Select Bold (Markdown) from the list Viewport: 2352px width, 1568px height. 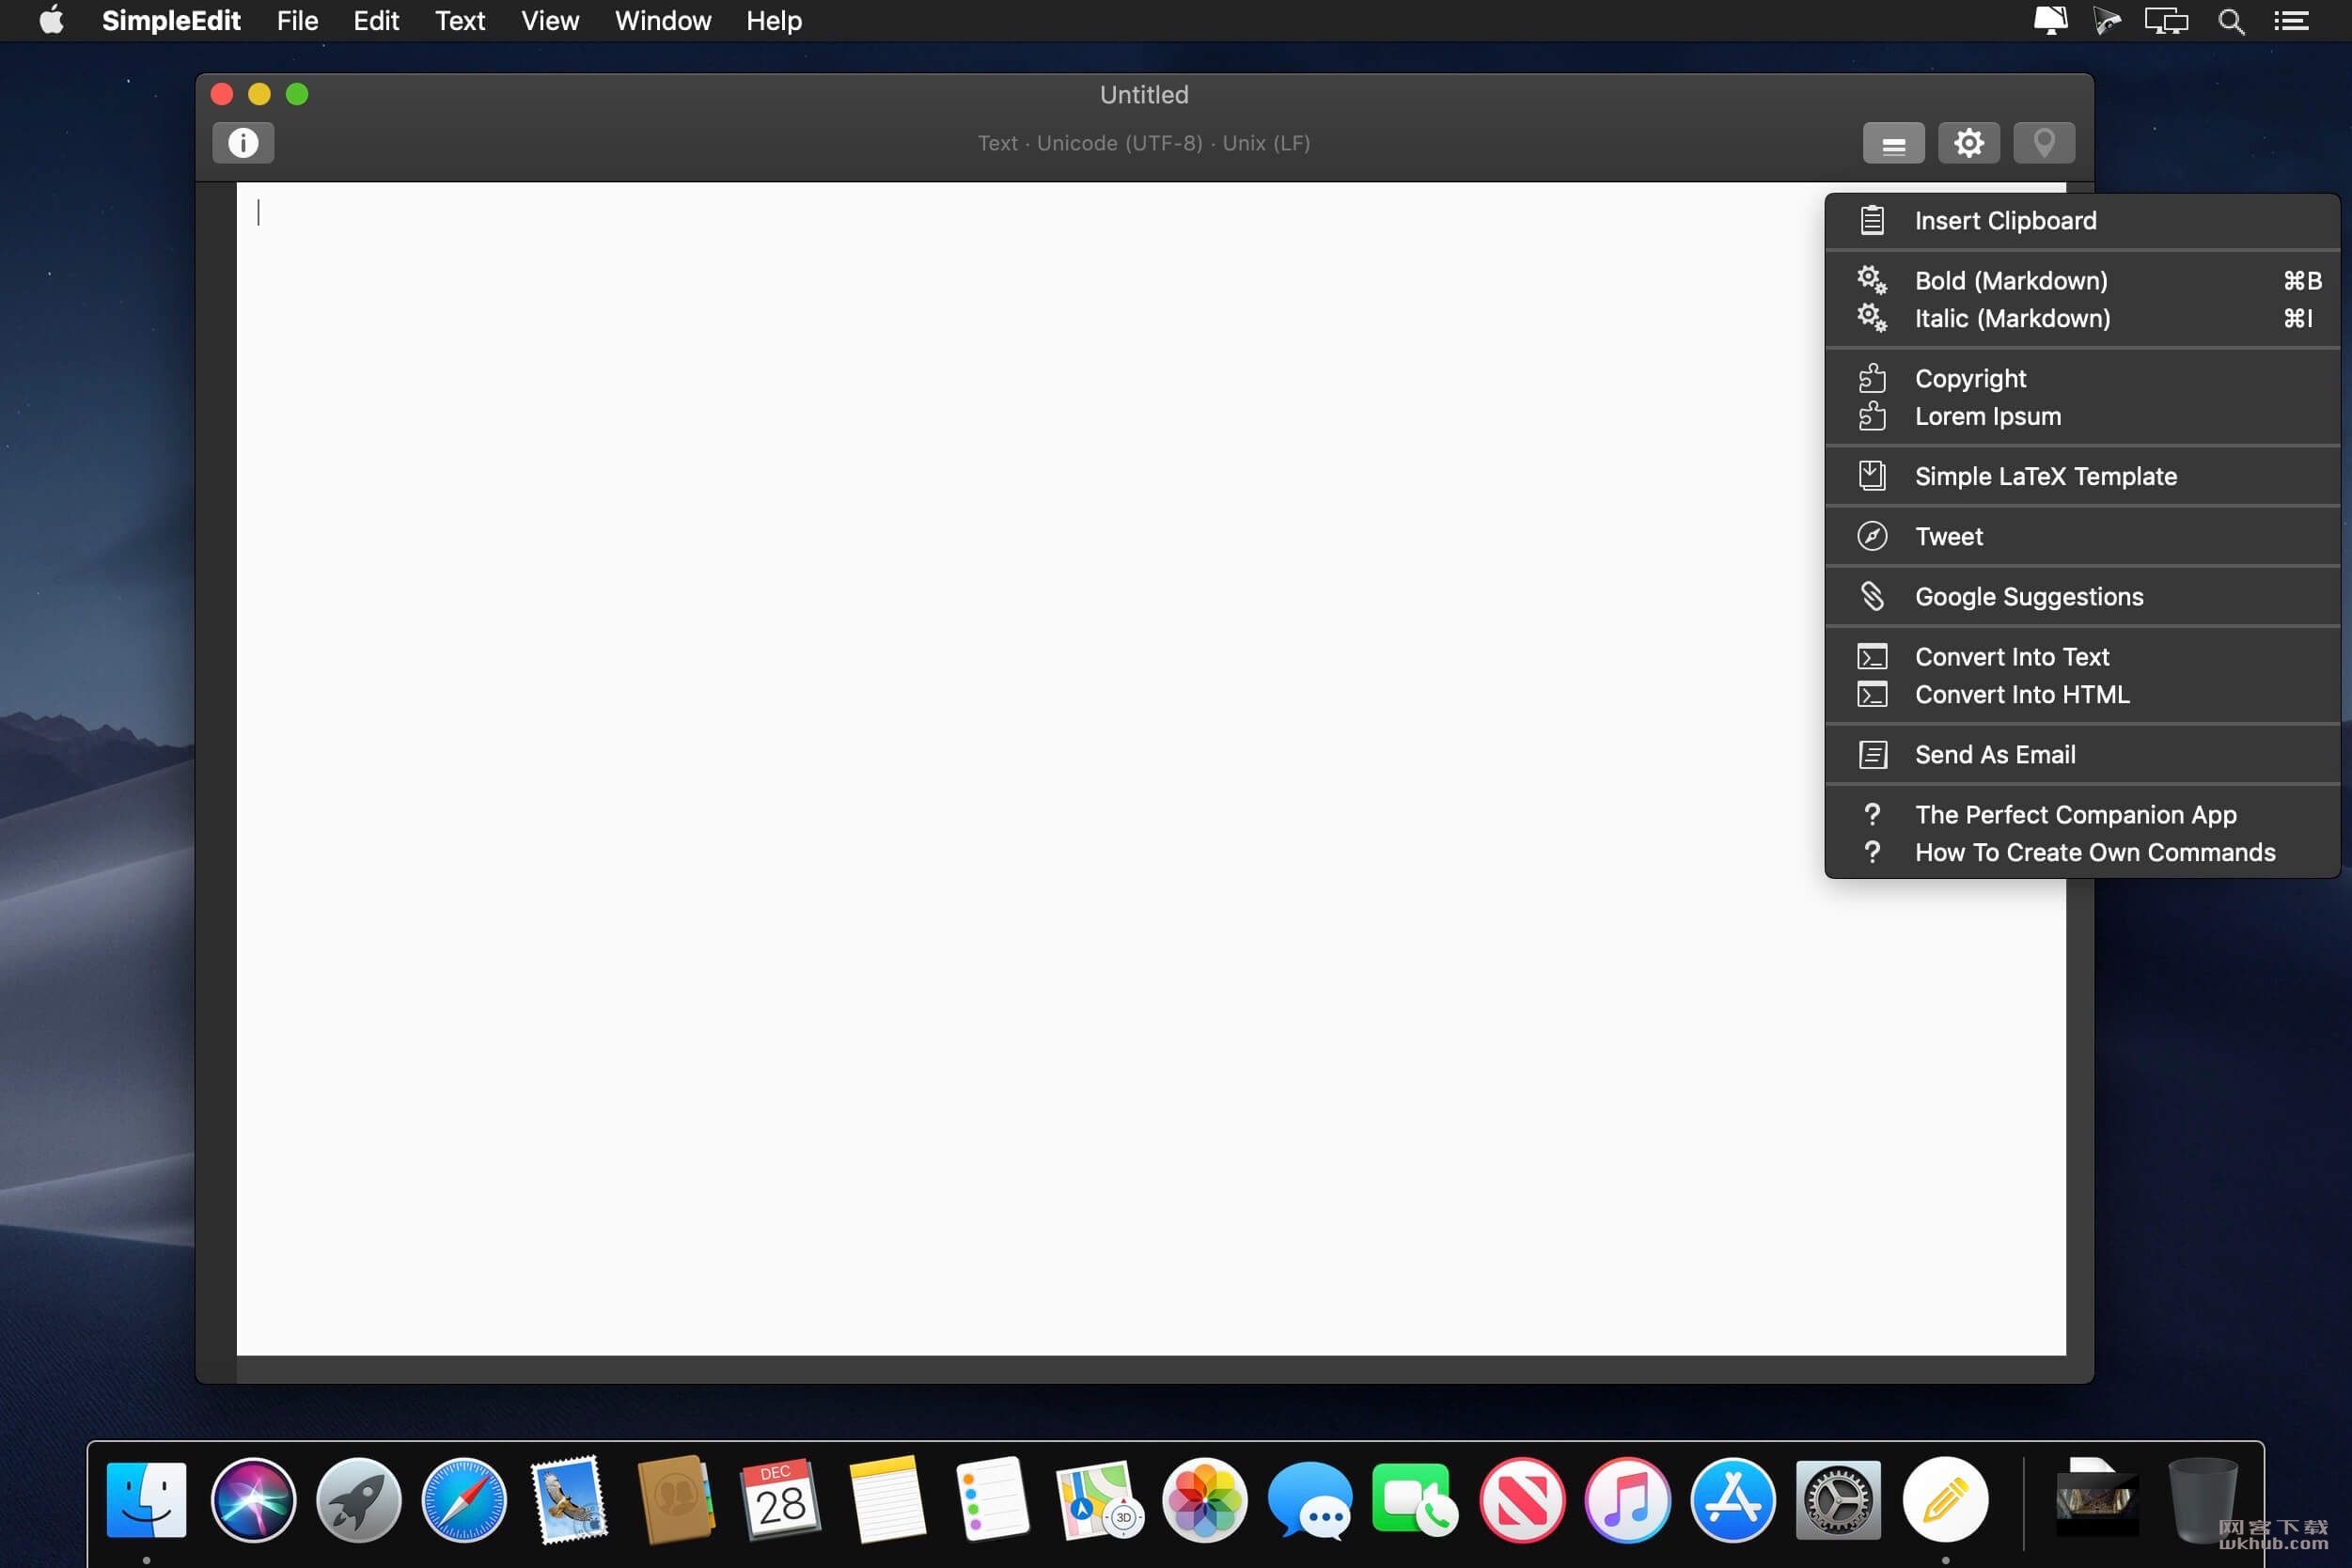(x=2082, y=280)
